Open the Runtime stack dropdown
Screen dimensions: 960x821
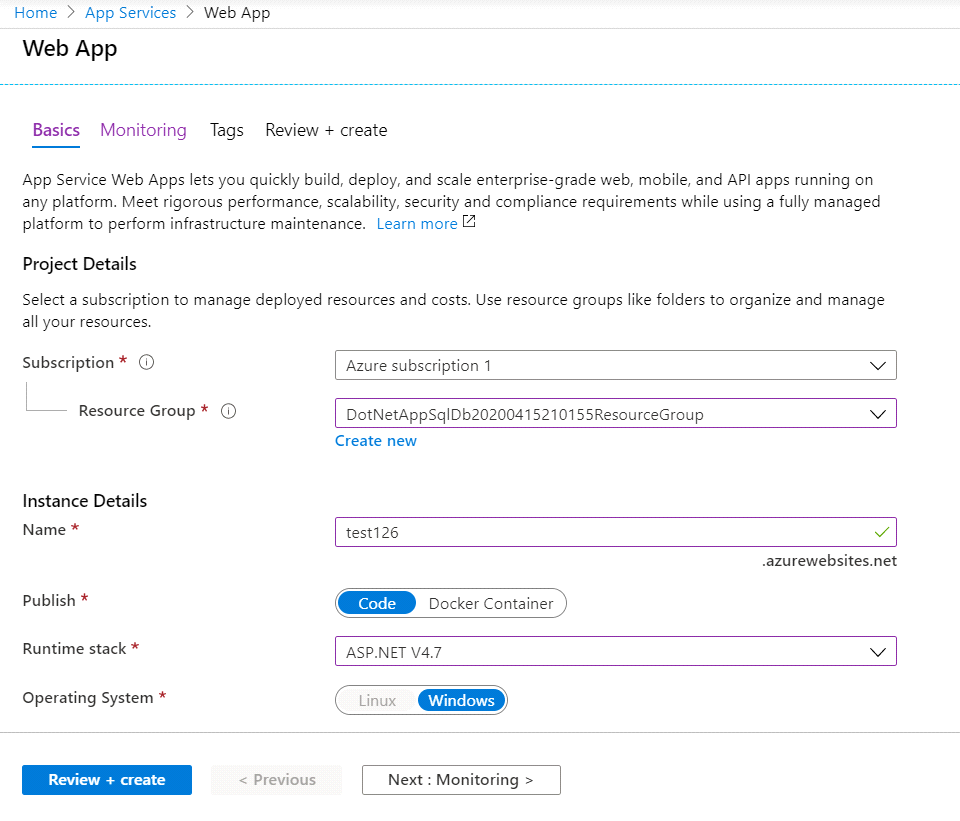[615, 651]
